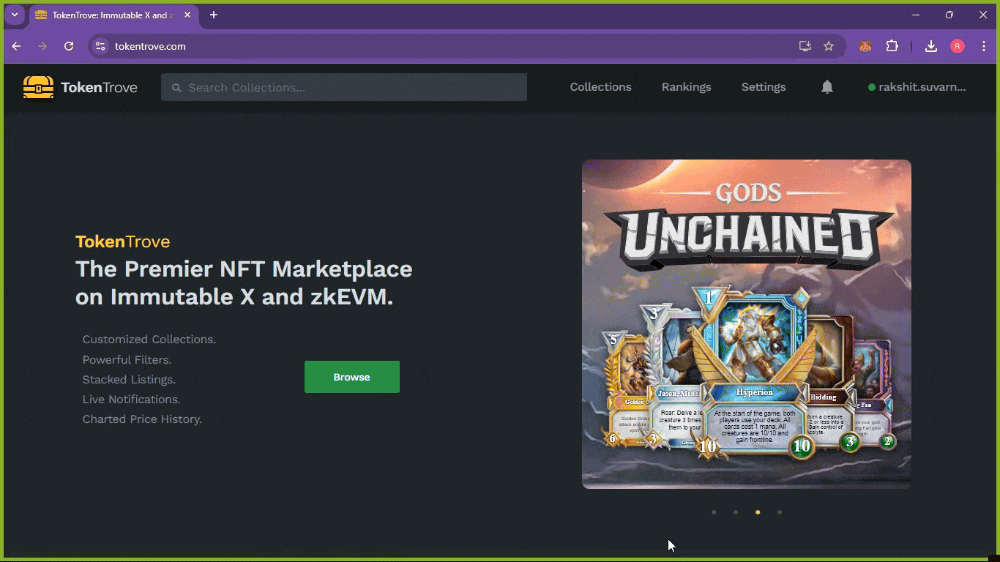
Task: Click the "Customized Collections." text
Action: click(x=149, y=339)
